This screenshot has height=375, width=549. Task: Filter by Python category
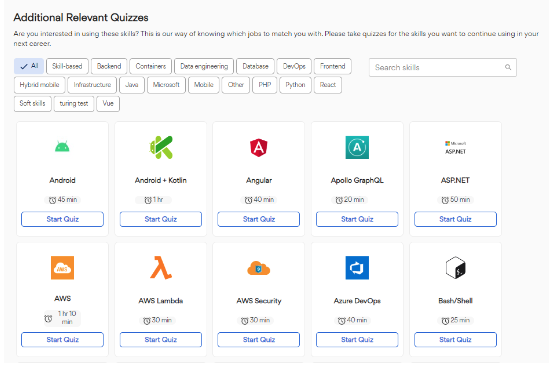[x=295, y=85]
